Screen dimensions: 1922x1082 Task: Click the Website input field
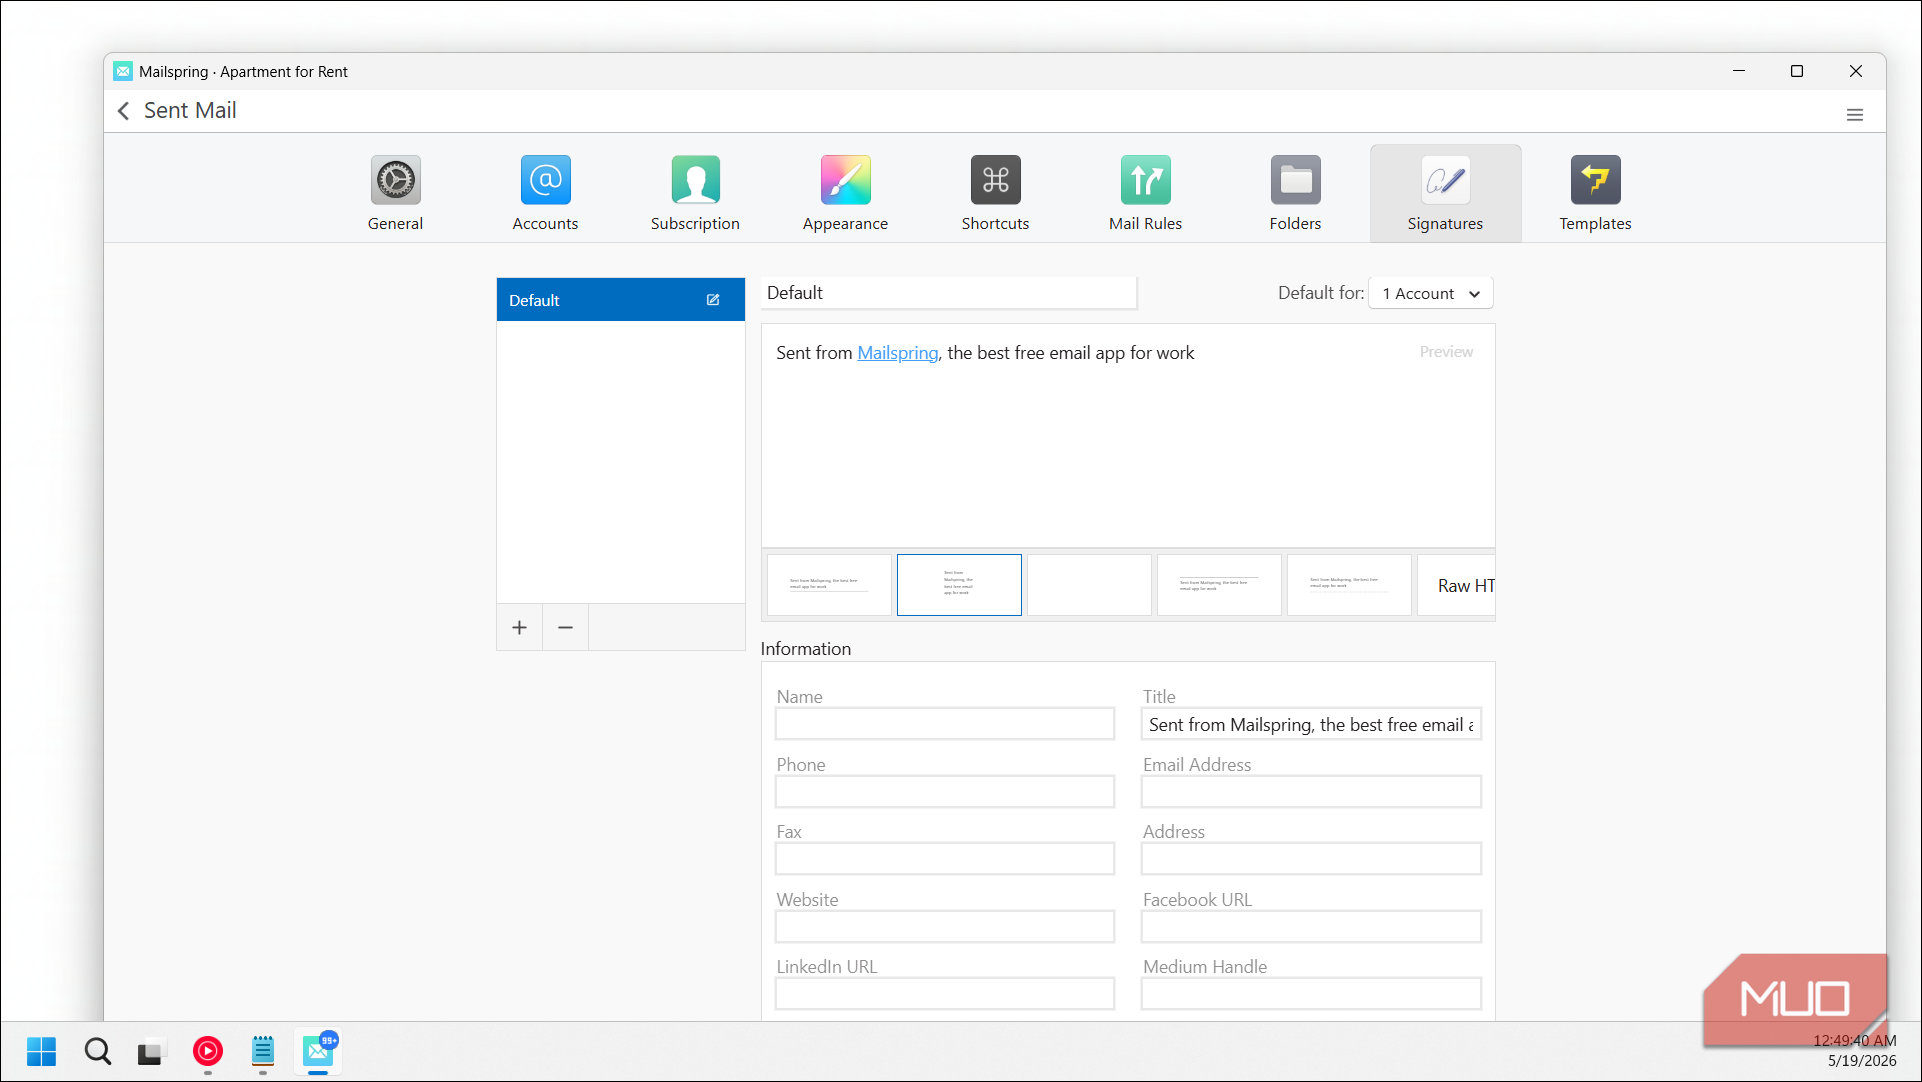pyautogui.click(x=944, y=927)
